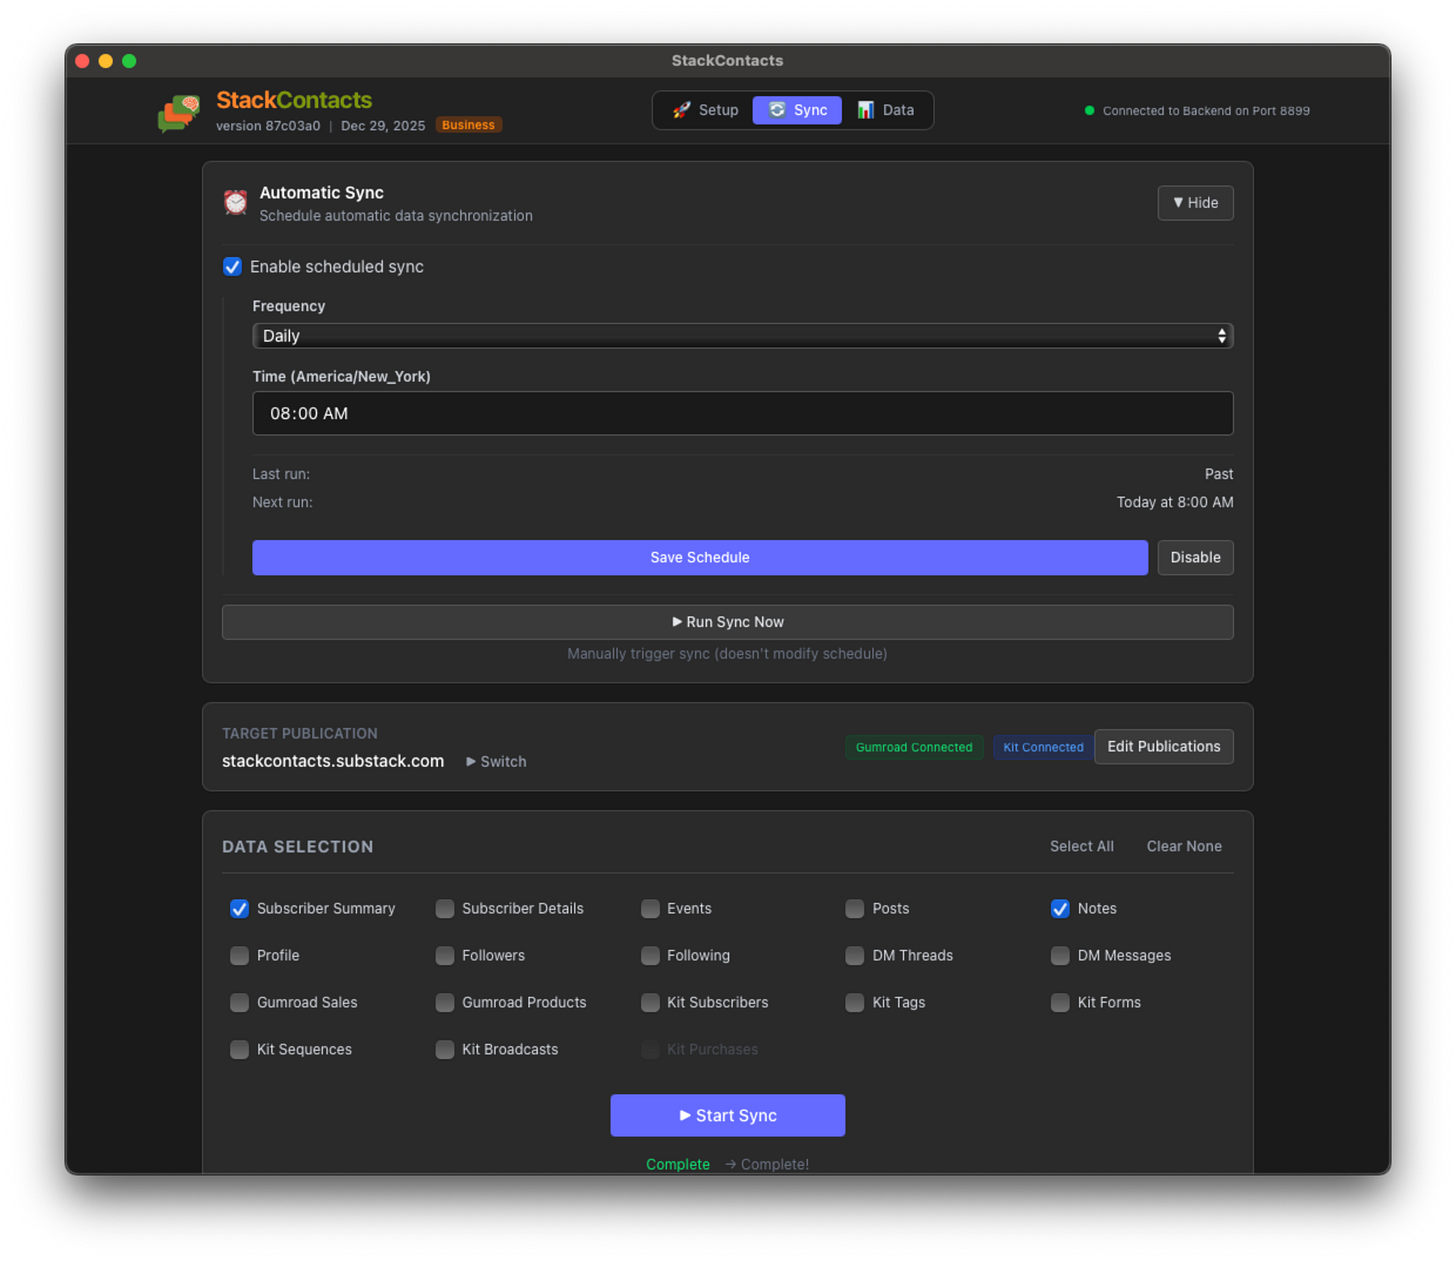Uncheck Enable scheduled sync
This screenshot has height=1261, width=1456.
[x=232, y=267]
